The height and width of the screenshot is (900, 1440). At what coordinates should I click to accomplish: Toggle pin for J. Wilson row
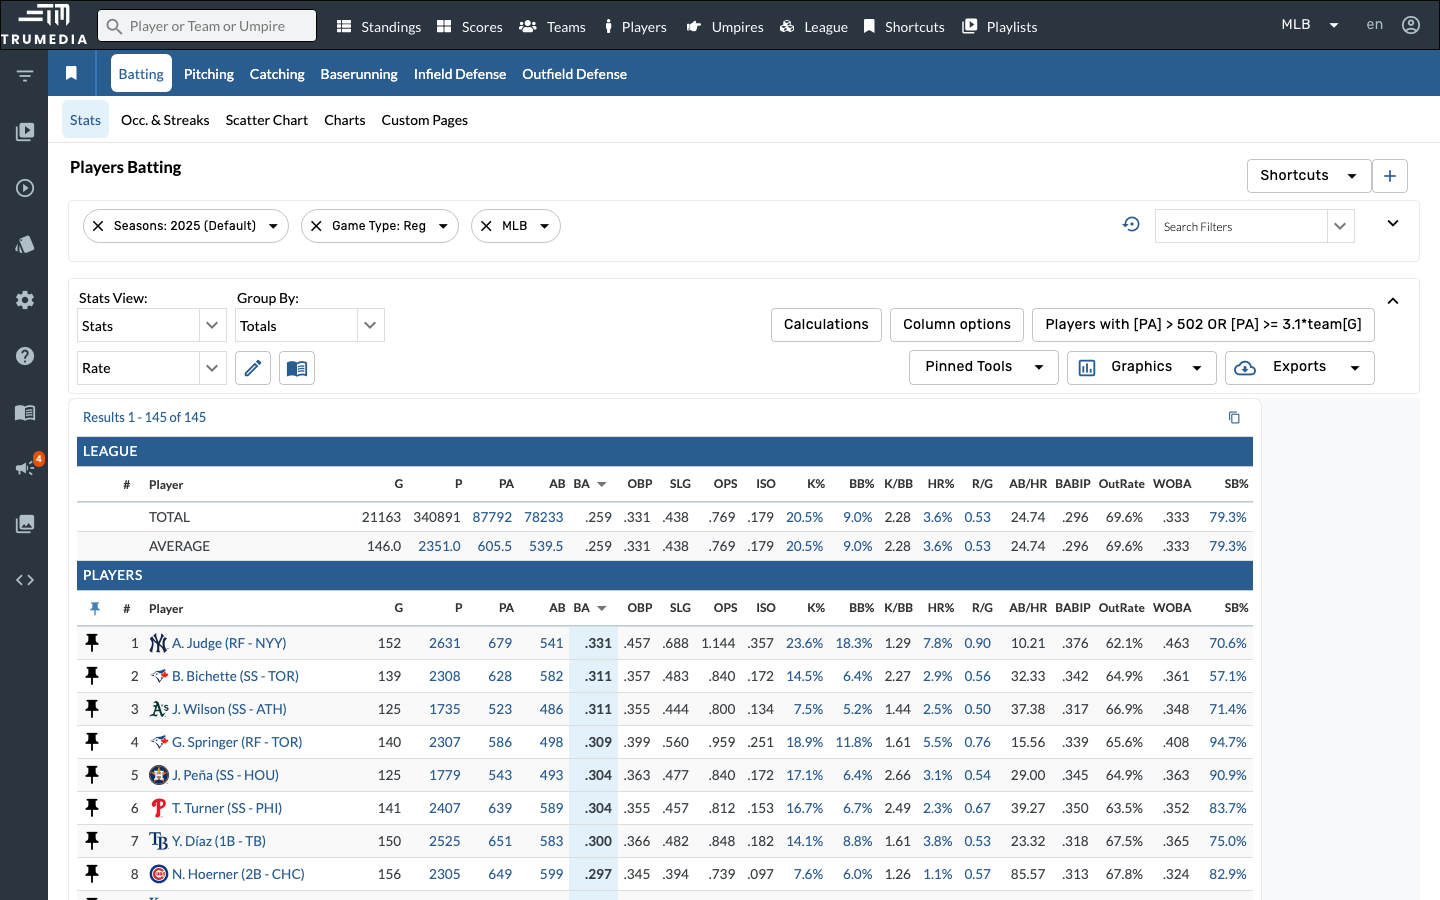click(x=92, y=709)
